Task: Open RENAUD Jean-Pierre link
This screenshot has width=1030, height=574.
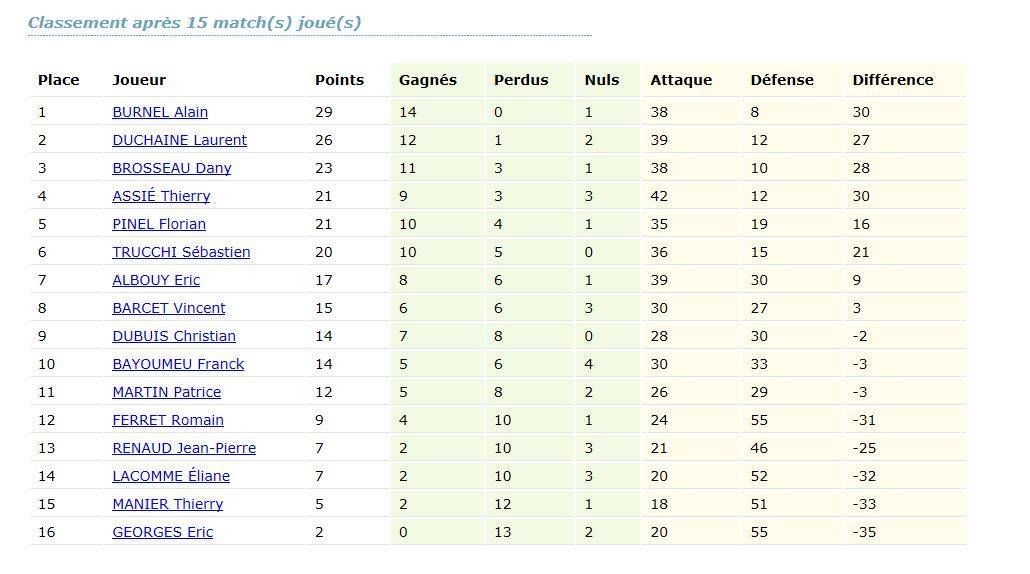Action: pos(184,448)
